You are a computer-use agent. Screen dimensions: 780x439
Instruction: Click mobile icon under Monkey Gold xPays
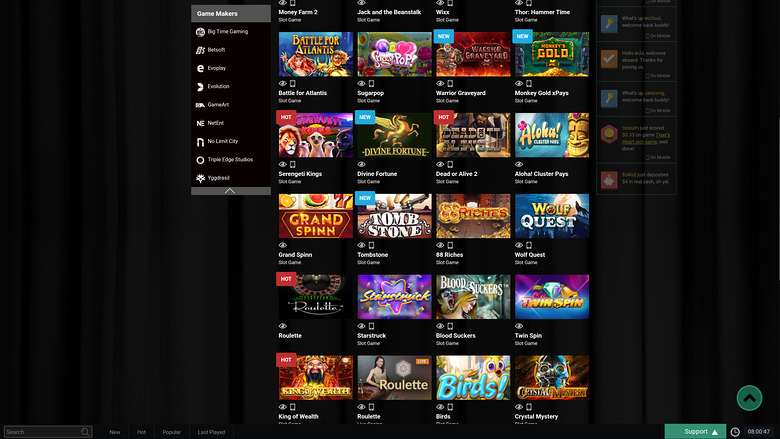coord(529,84)
